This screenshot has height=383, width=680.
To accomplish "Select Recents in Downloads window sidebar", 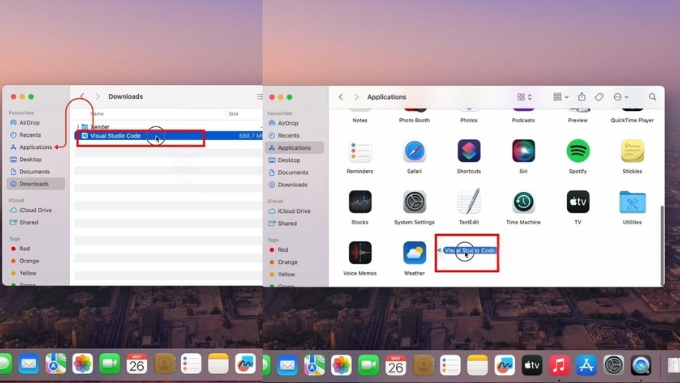I will [x=36, y=135].
